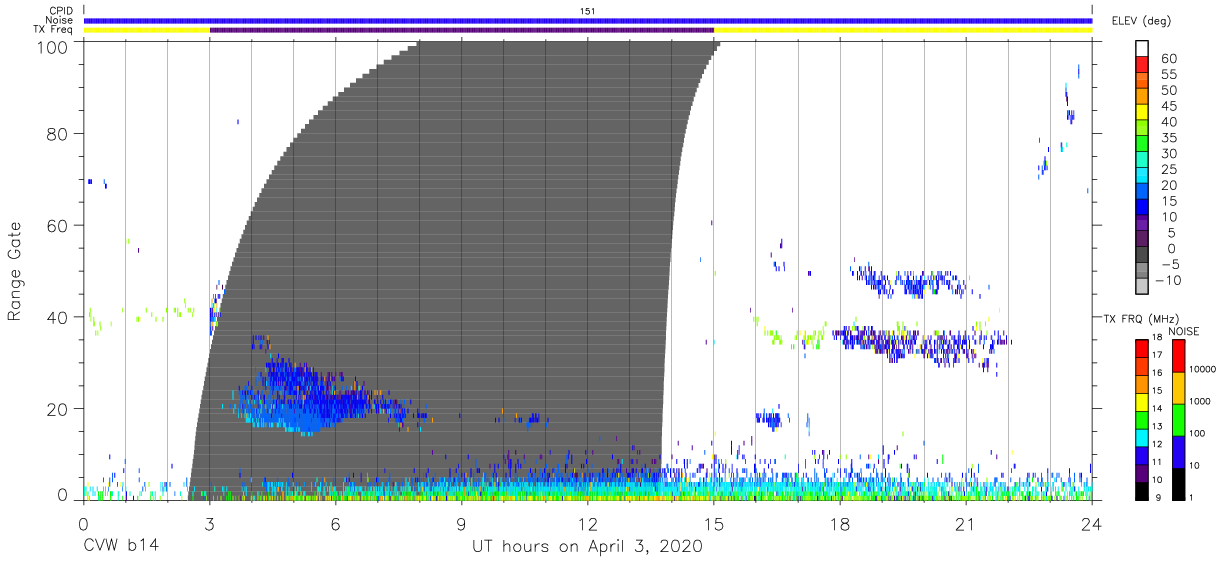1228x567 pixels.
Task: Select the CVW b14 radar label
Action: [x=120, y=547]
